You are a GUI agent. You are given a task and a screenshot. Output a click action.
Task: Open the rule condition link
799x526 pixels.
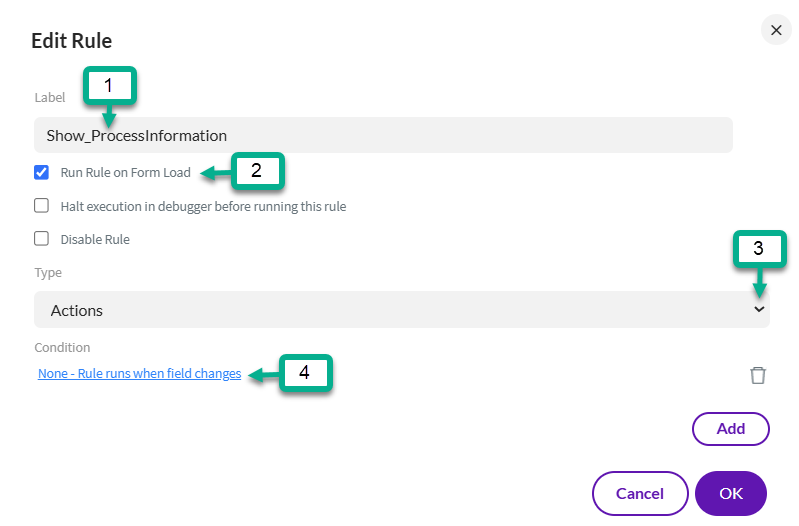coord(139,374)
